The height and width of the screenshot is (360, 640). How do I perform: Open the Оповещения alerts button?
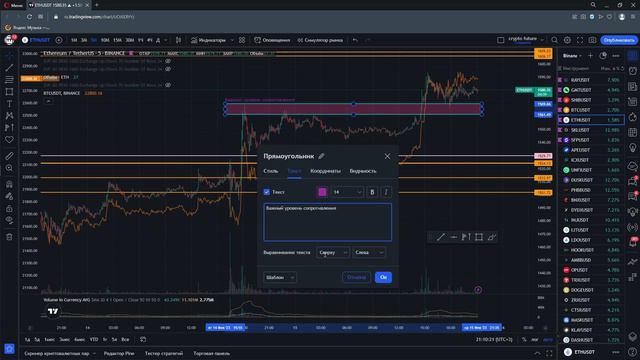coord(272,40)
